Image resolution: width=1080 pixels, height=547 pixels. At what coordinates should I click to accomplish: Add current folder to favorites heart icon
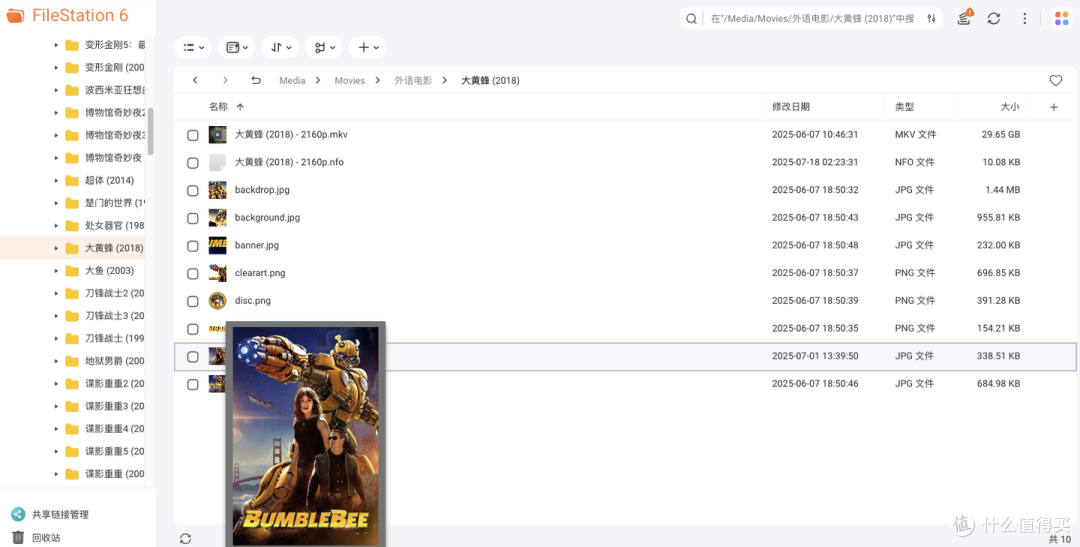(x=1055, y=81)
